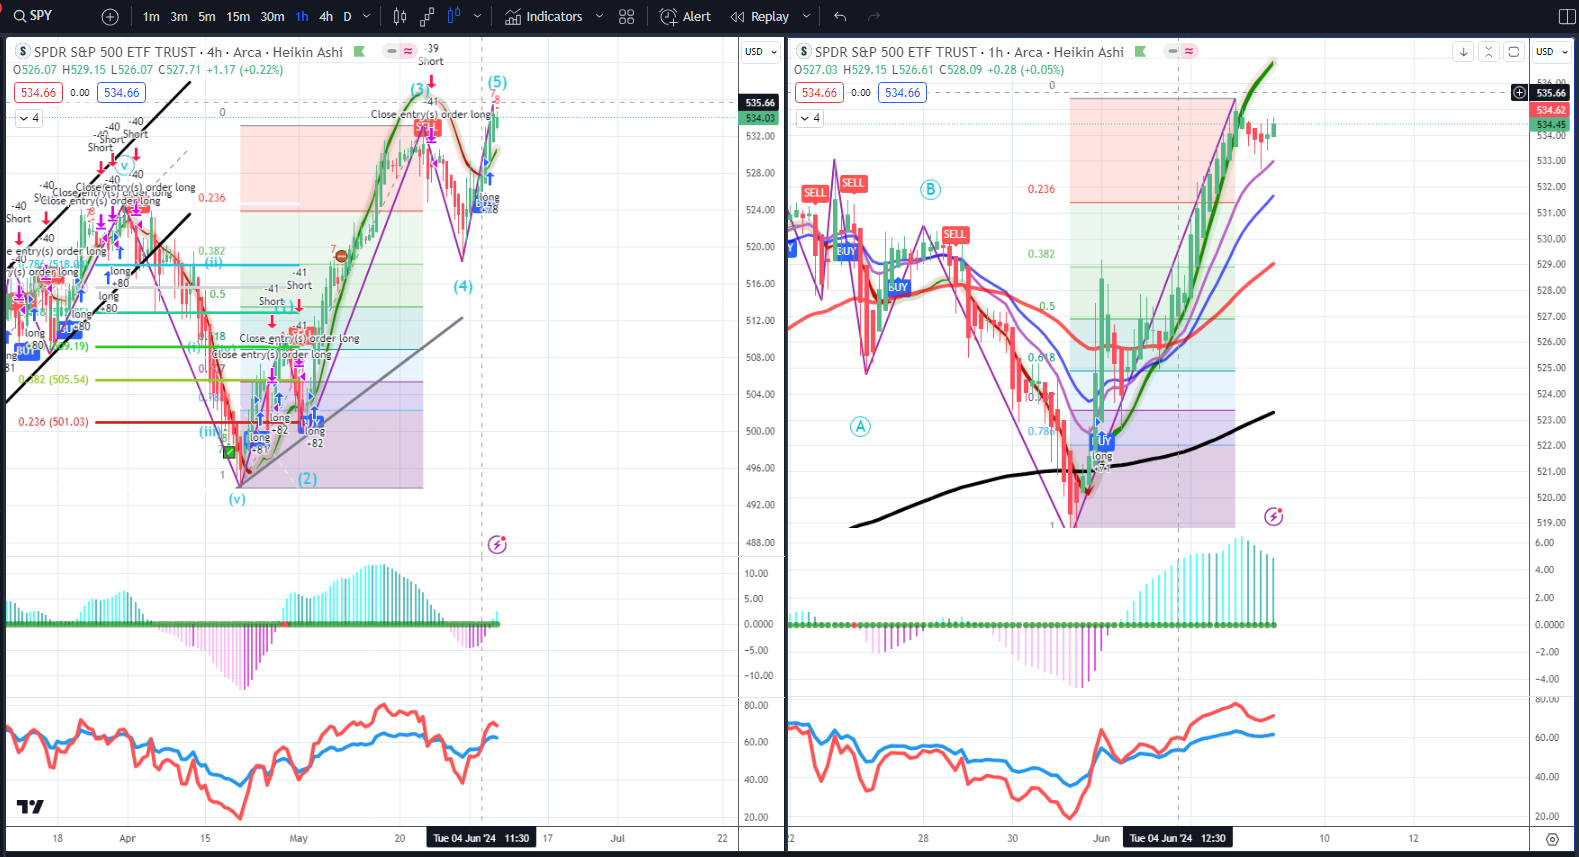Screen dimensions: 1579x857
Task: Open chart settings gear in bottom-right corner
Action: click(x=1552, y=839)
